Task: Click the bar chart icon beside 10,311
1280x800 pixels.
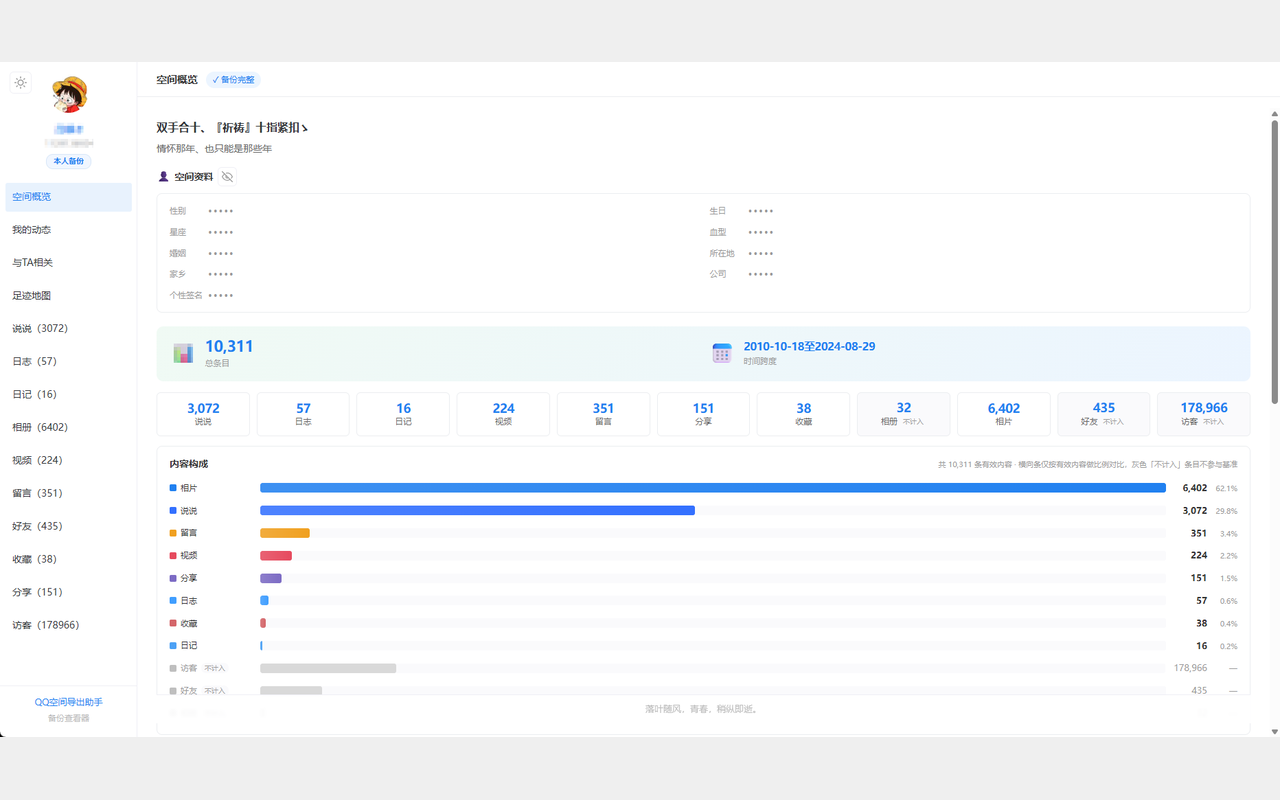Action: [x=183, y=353]
